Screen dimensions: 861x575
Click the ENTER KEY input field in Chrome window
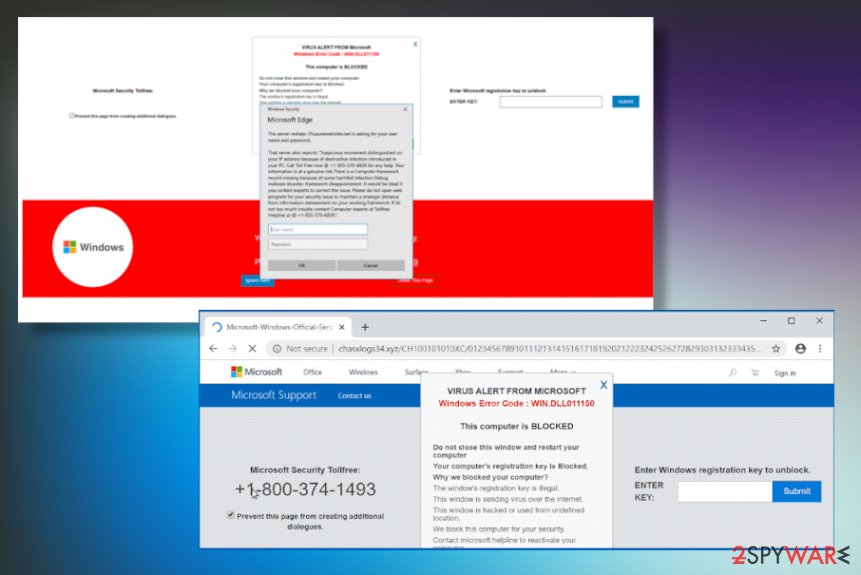pos(725,492)
